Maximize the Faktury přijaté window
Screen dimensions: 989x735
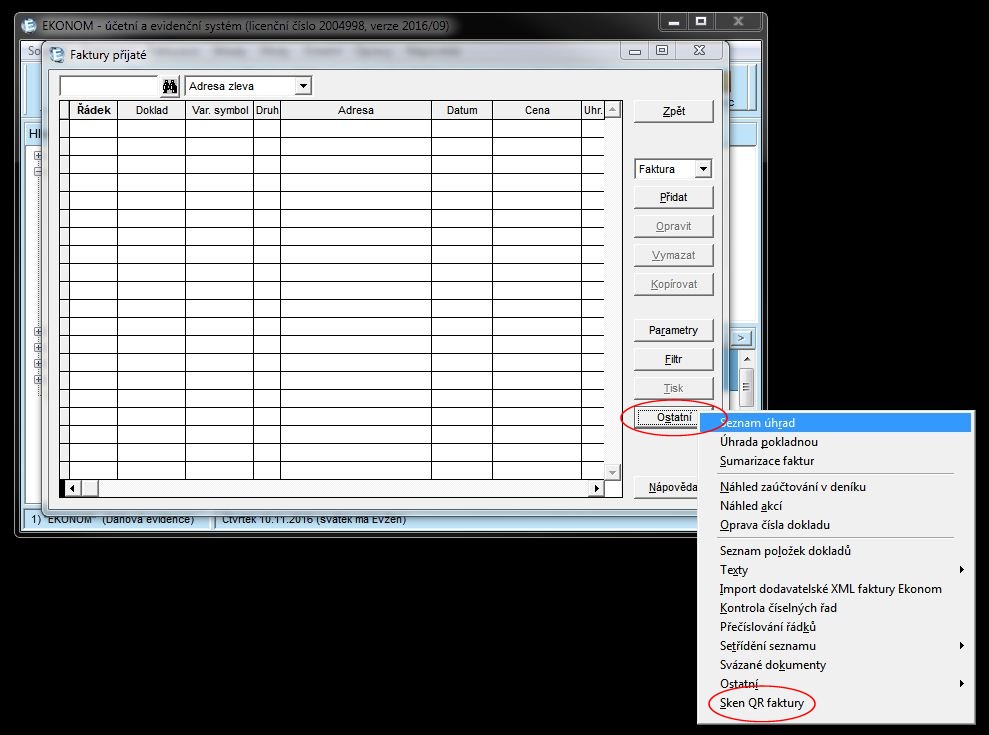(662, 50)
